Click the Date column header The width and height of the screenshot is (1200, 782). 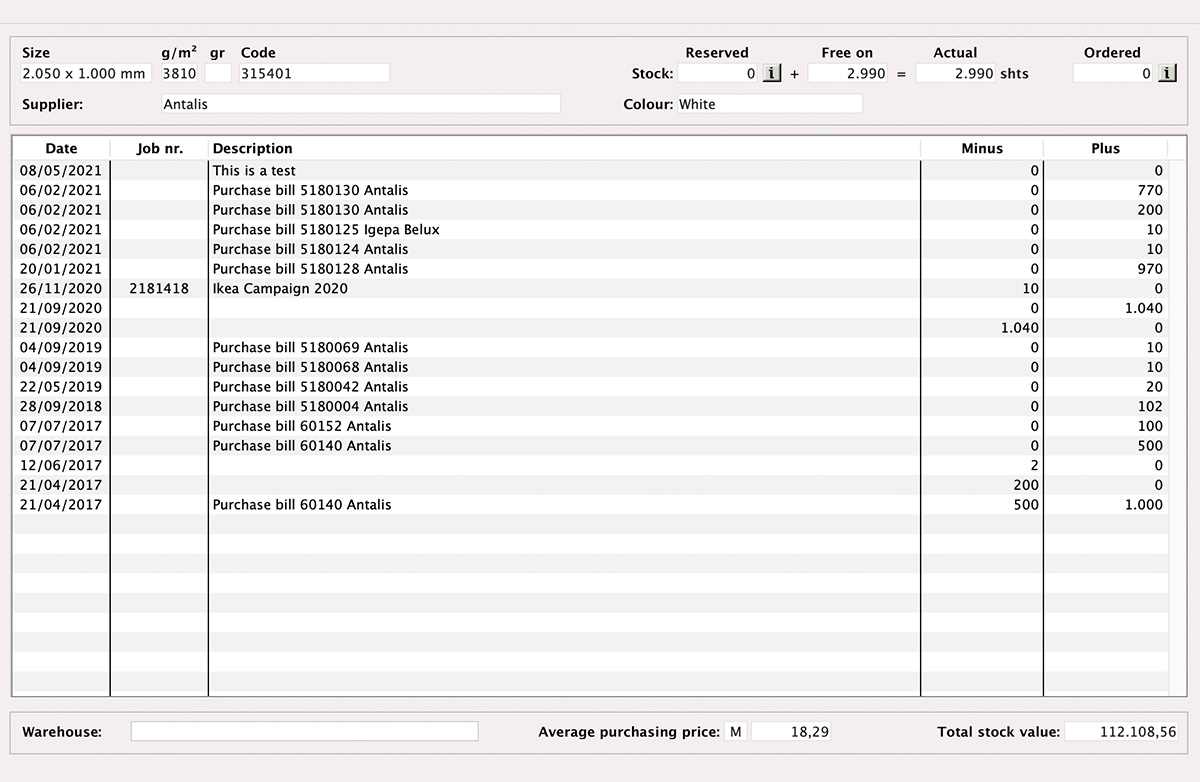(x=61, y=148)
